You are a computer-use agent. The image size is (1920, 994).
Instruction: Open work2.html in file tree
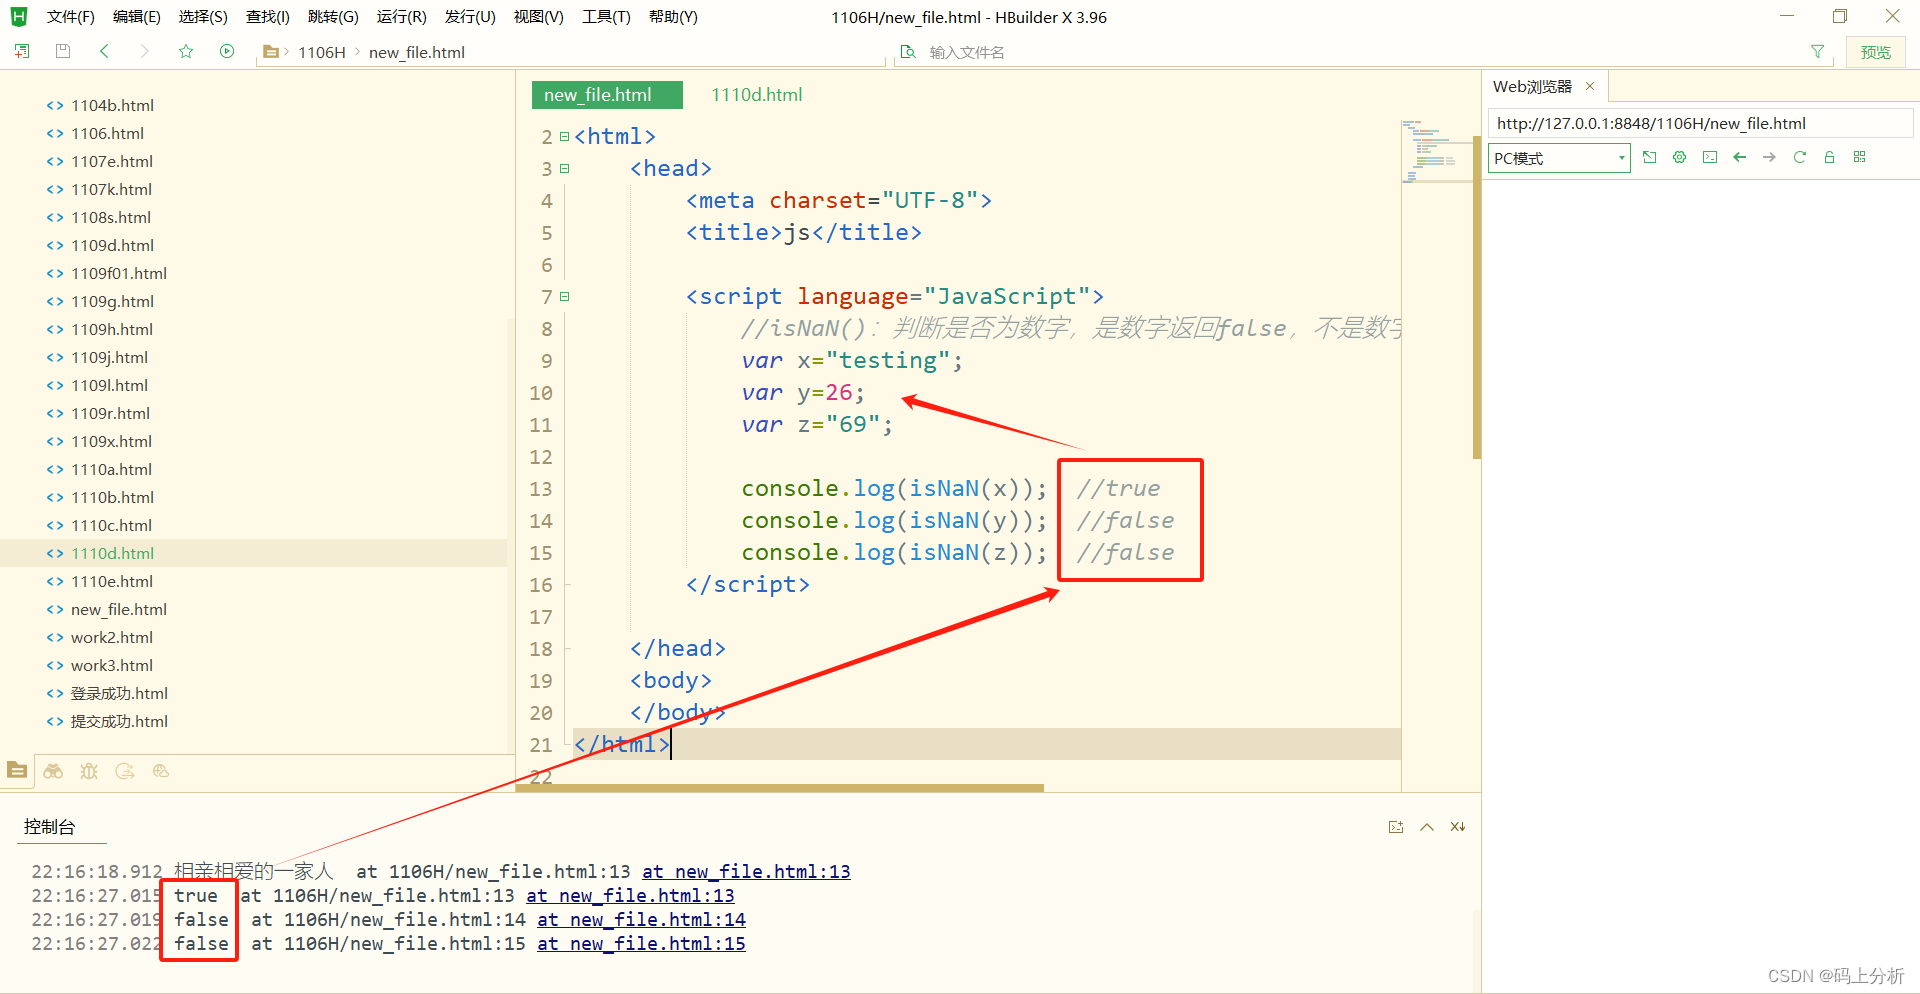click(112, 637)
